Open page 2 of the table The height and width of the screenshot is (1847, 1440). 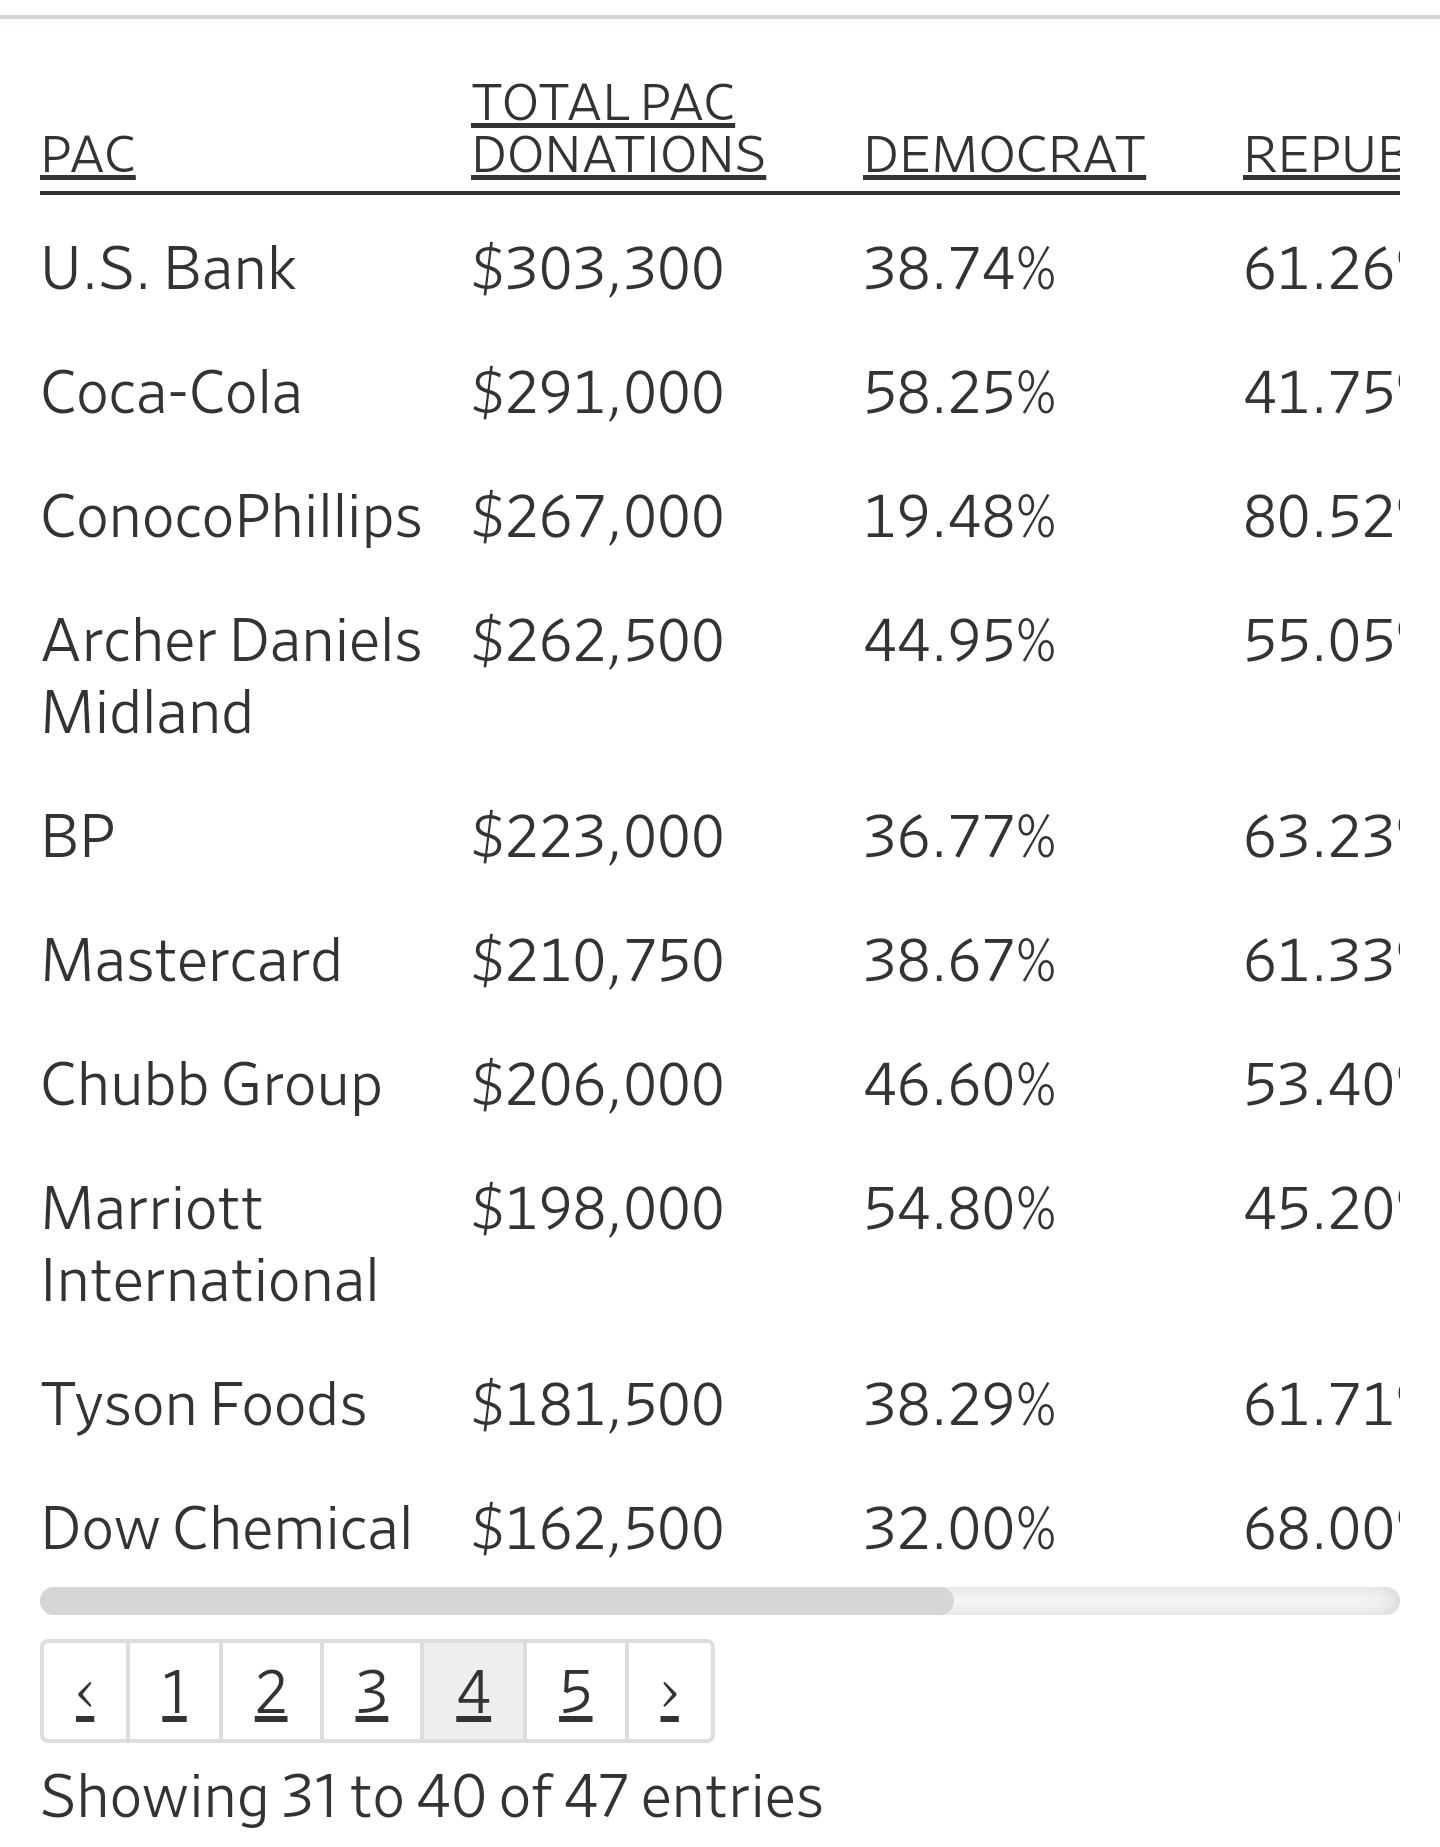click(x=271, y=1692)
